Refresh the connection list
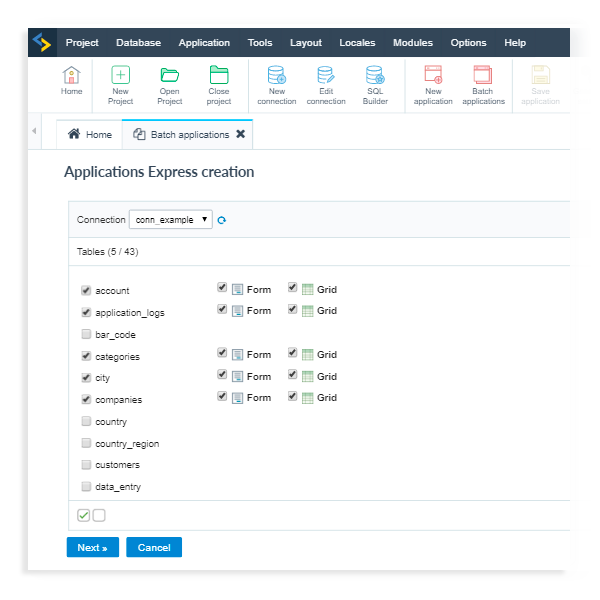The height and width of the screenshot is (600, 600). point(222,220)
